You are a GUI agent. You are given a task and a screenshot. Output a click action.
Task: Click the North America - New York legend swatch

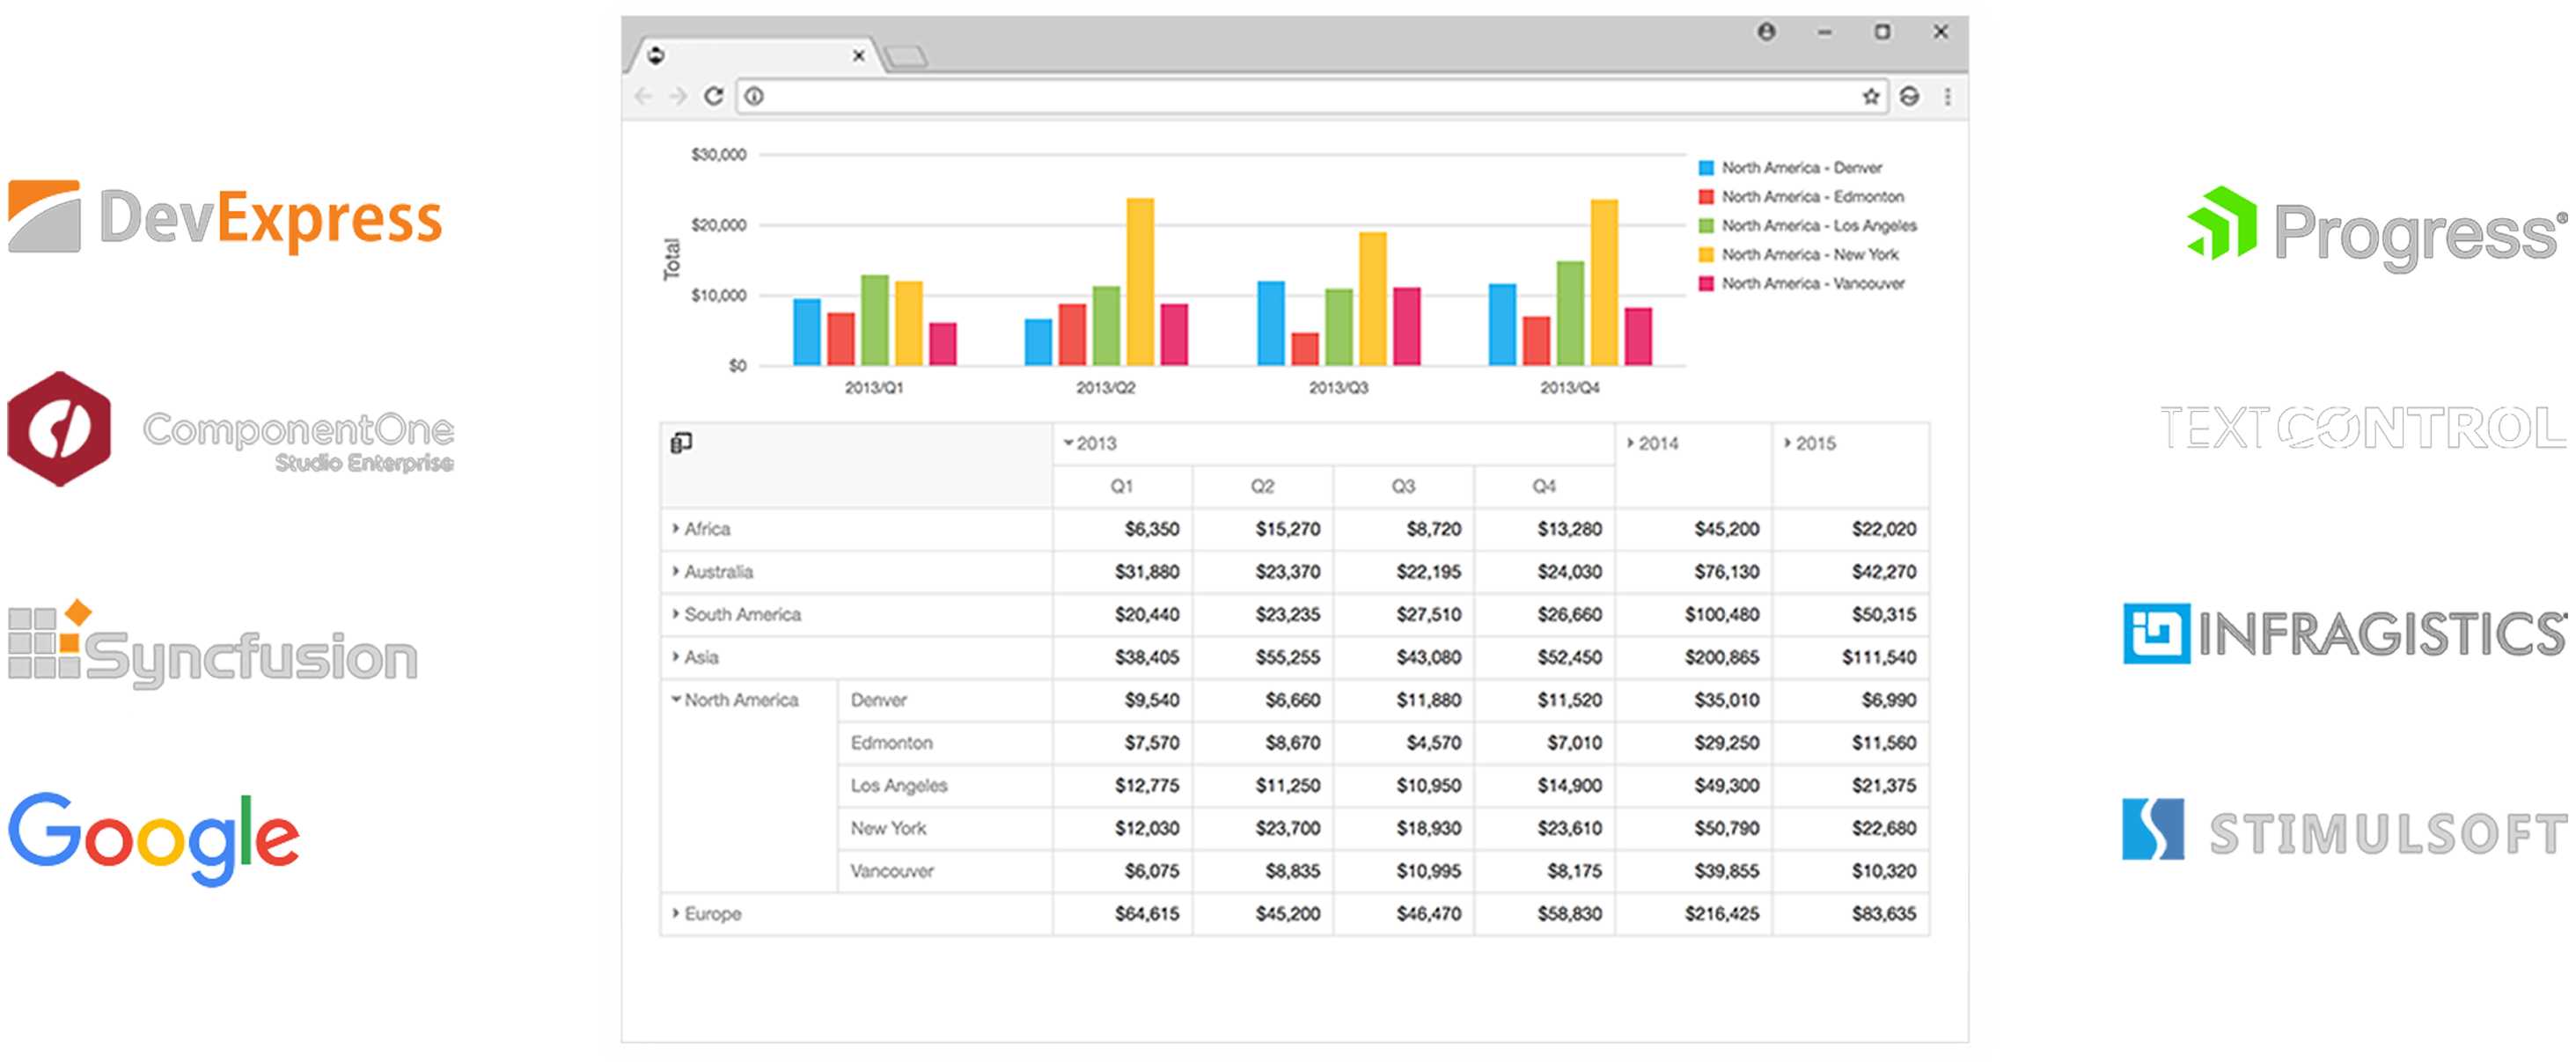coord(1706,255)
